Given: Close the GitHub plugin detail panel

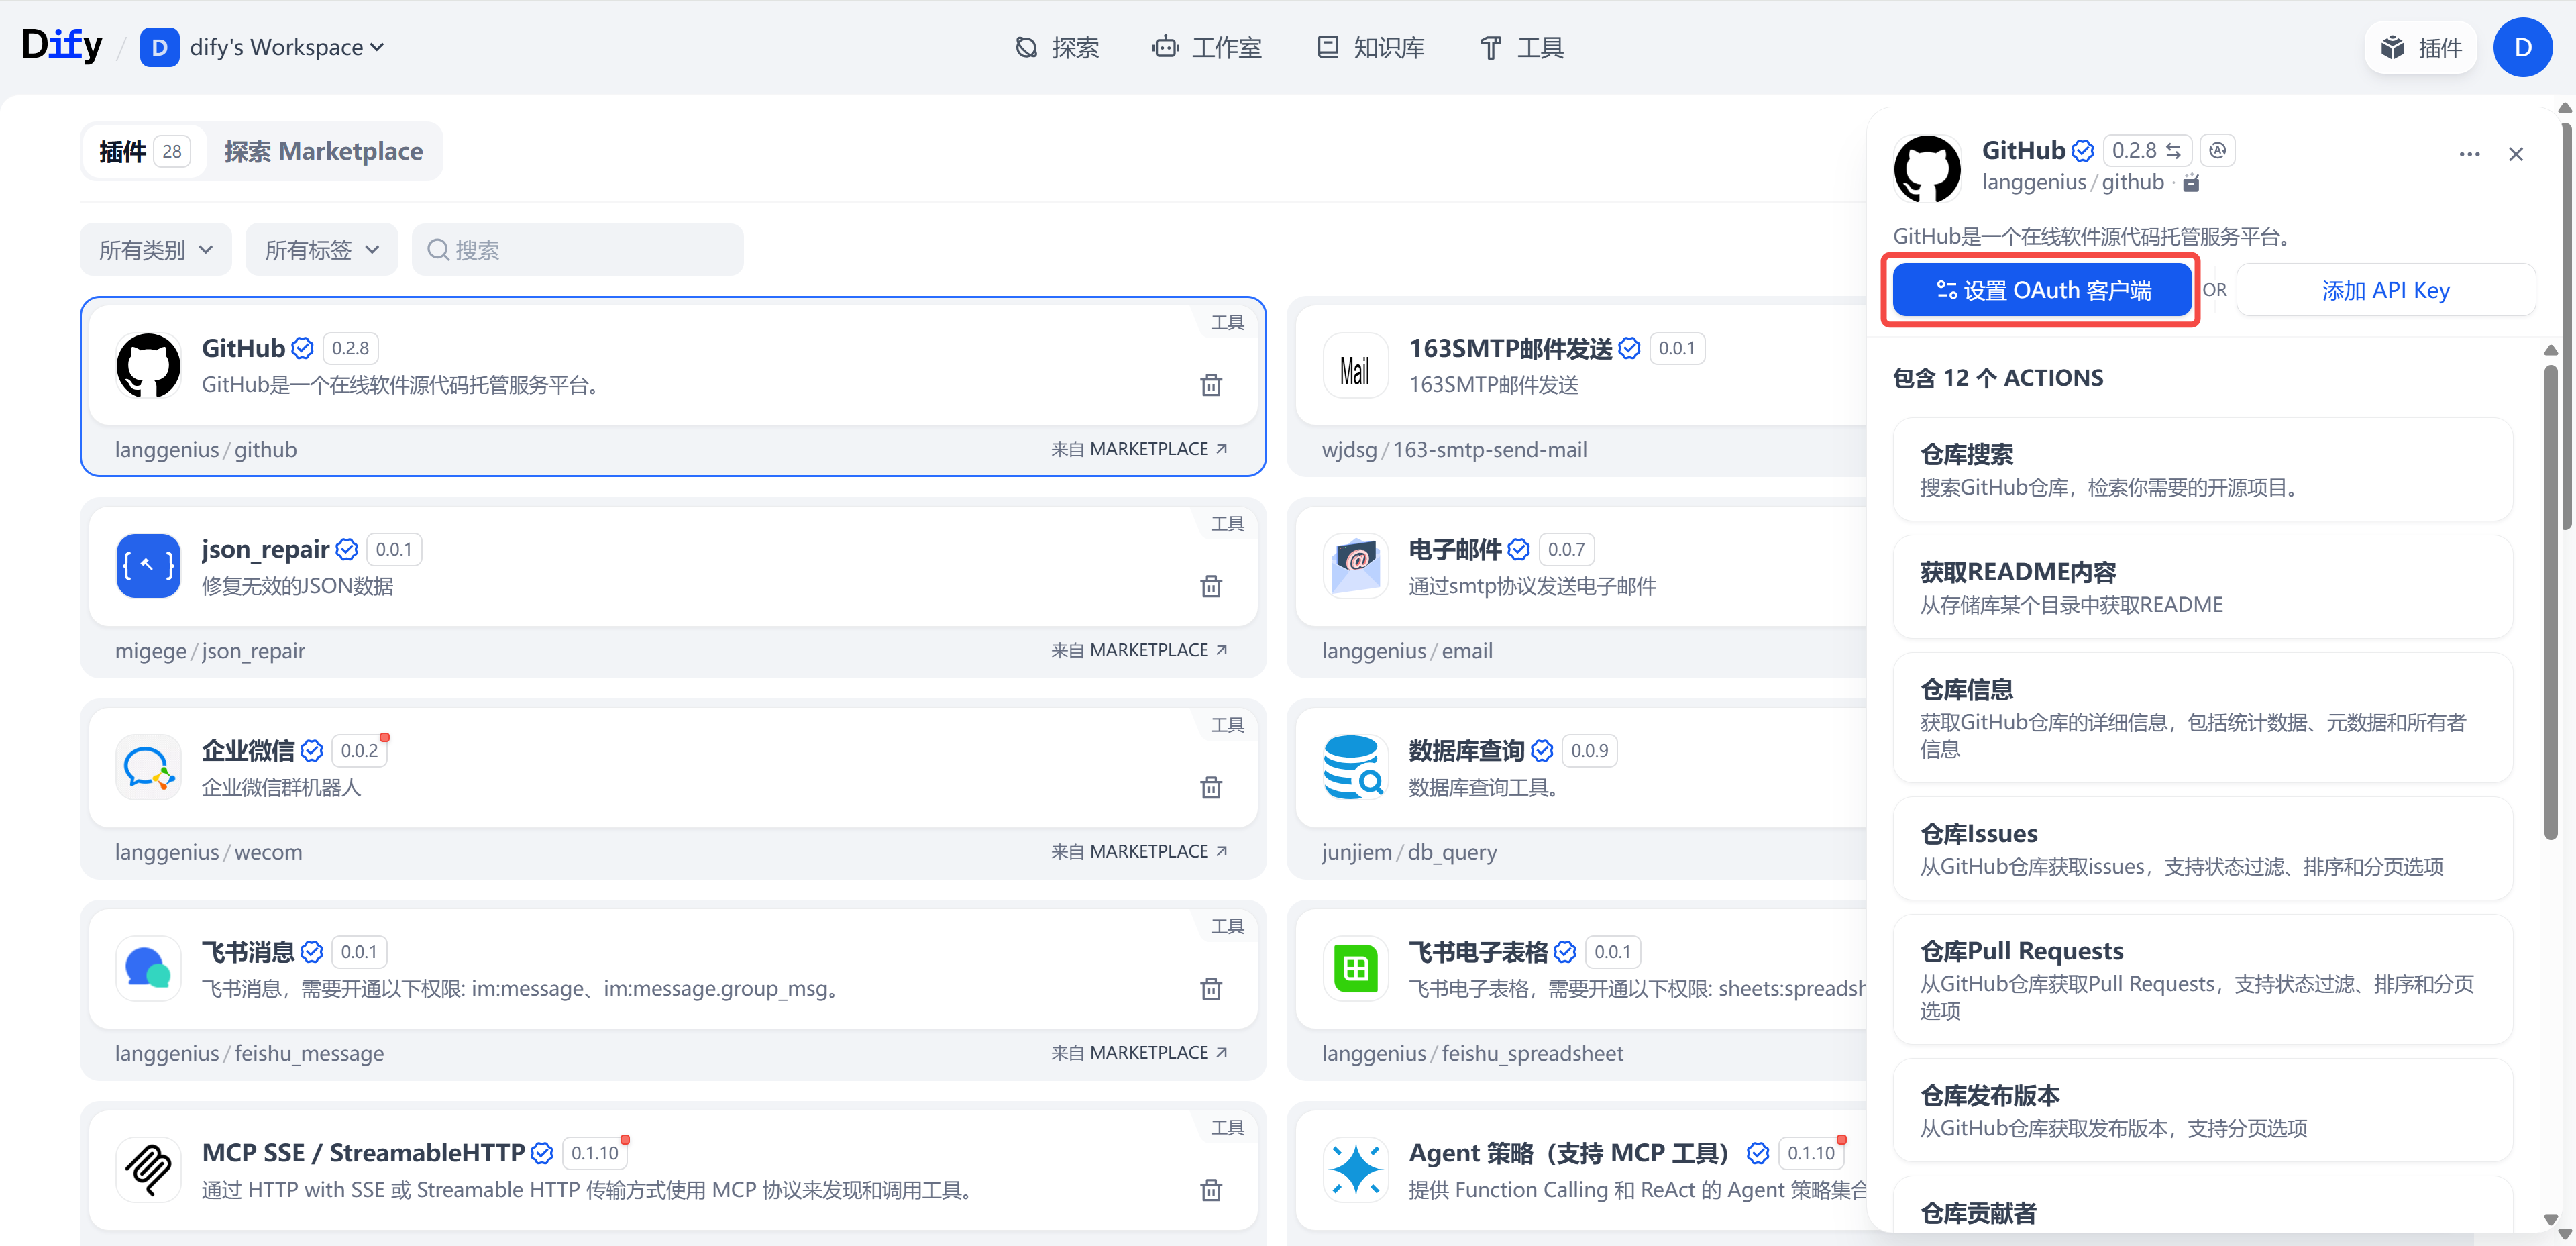Looking at the screenshot, I should pos(2517,154).
